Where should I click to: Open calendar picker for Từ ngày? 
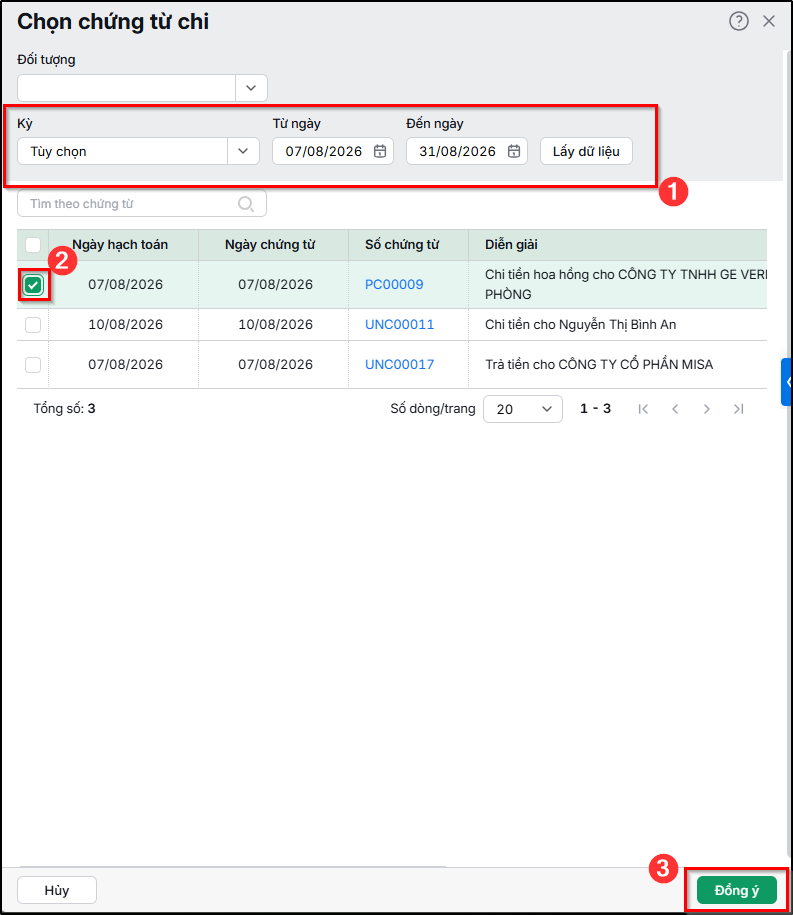pyautogui.click(x=379, y=151)
